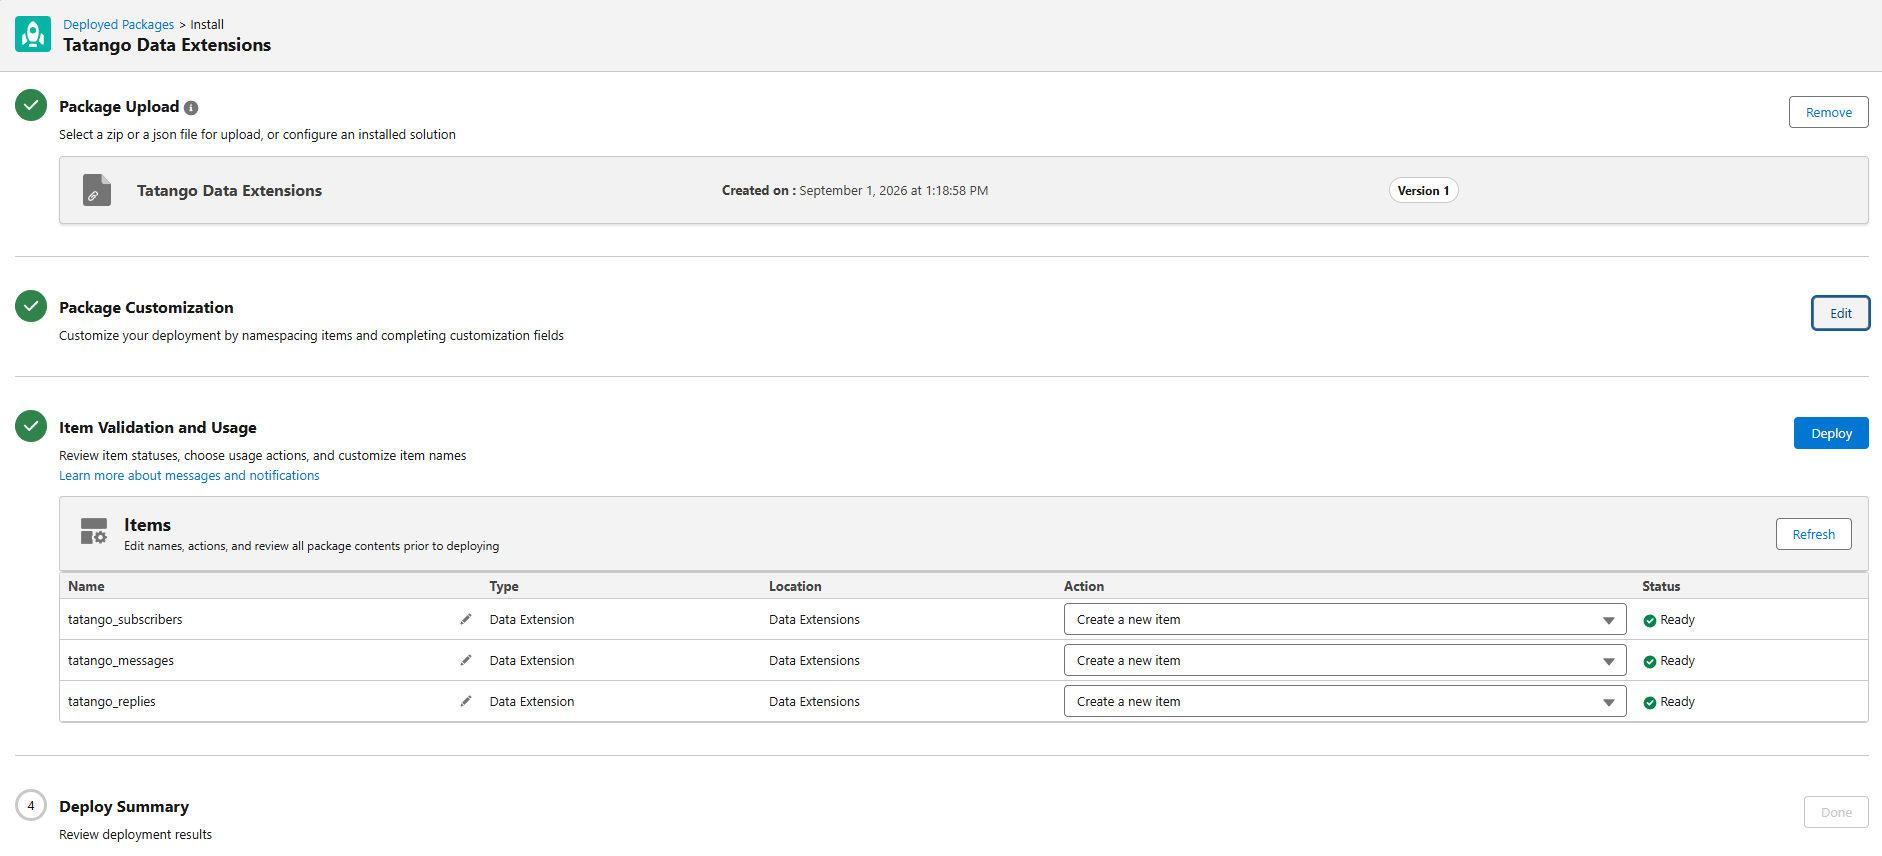
Task: Click the Items panel heading
Action: pos(147,524)
